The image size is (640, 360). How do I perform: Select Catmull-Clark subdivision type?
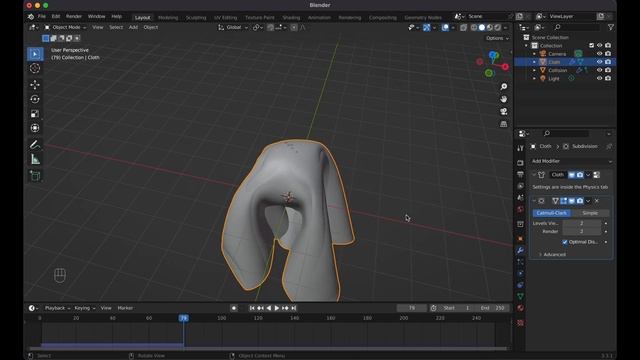pyautogui.click(x=551, y=213)
